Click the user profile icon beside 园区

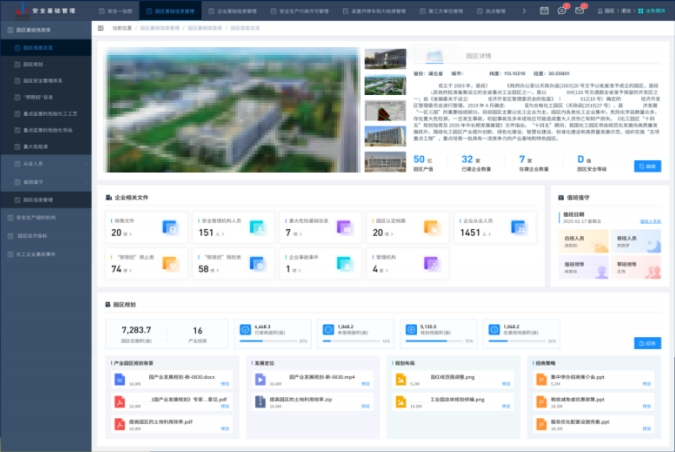point(600,11)
